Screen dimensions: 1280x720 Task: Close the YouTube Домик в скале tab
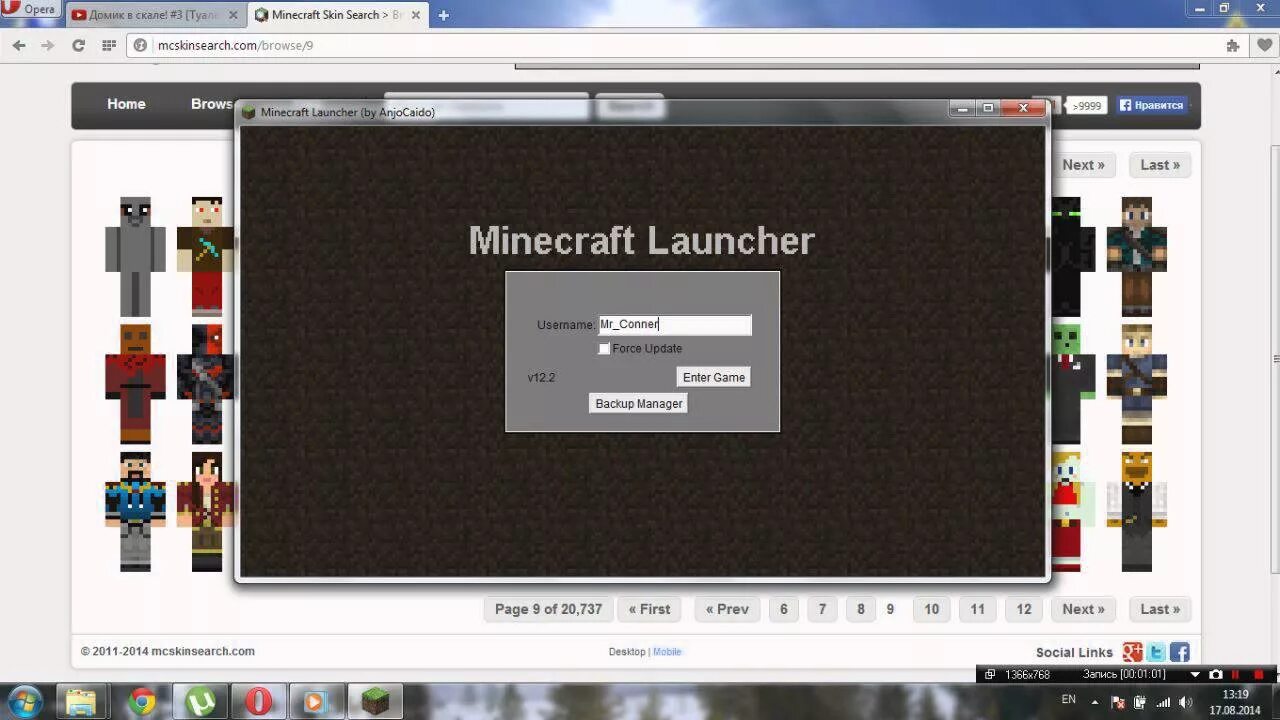[234, 15]
